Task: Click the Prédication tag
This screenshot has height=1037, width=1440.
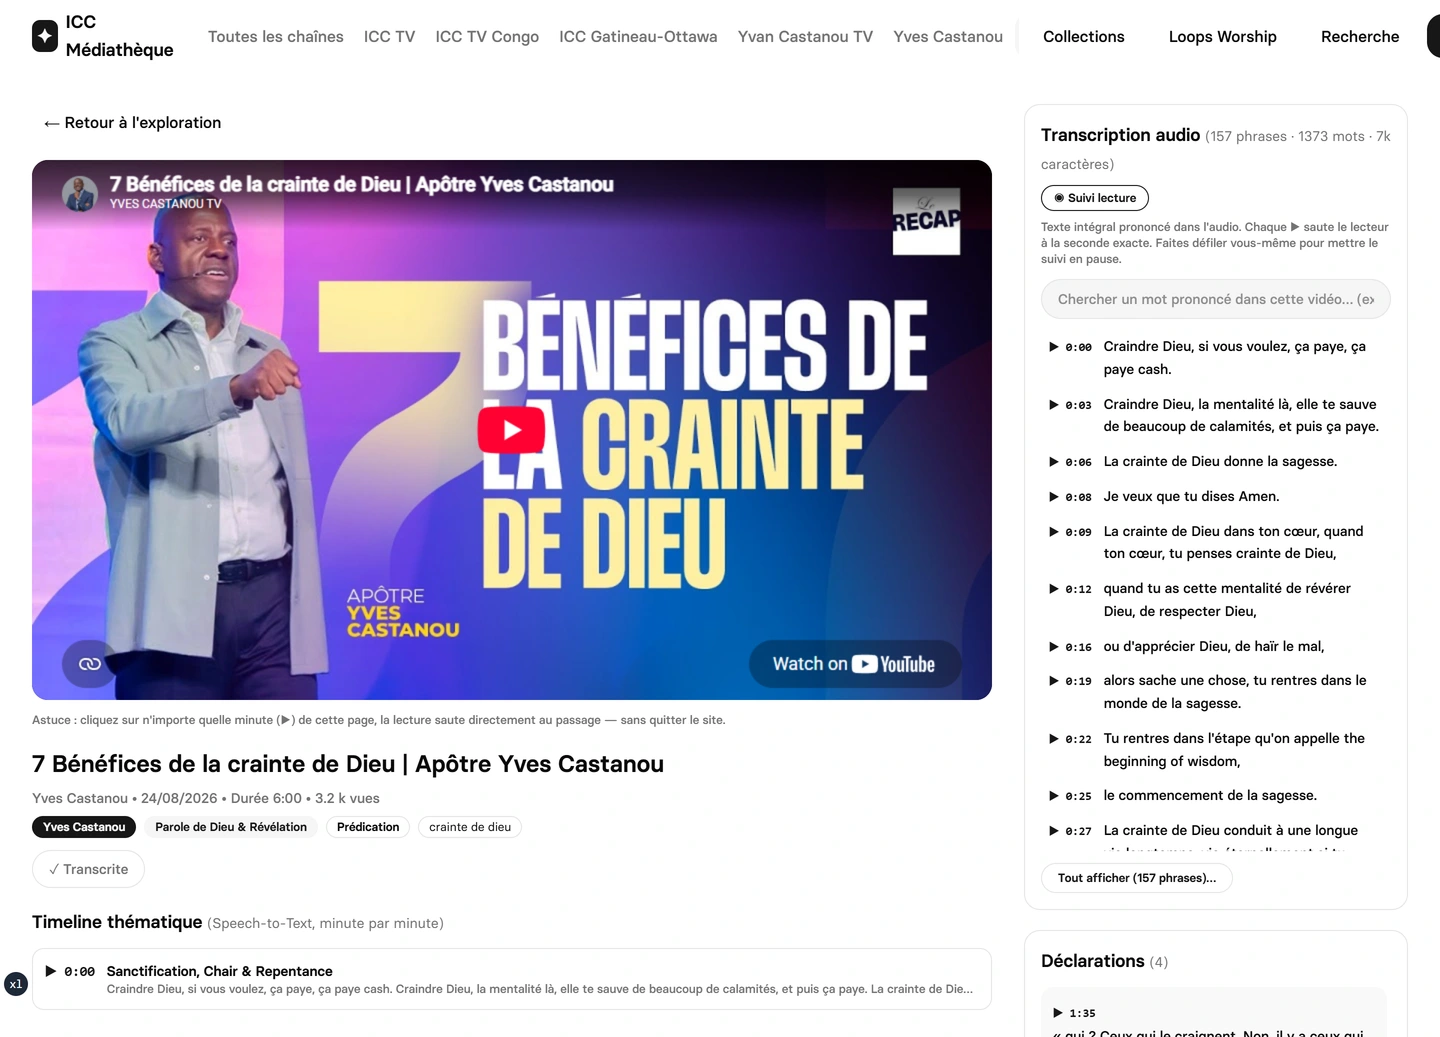Action: pyautogui.click(x=368, y=827)
